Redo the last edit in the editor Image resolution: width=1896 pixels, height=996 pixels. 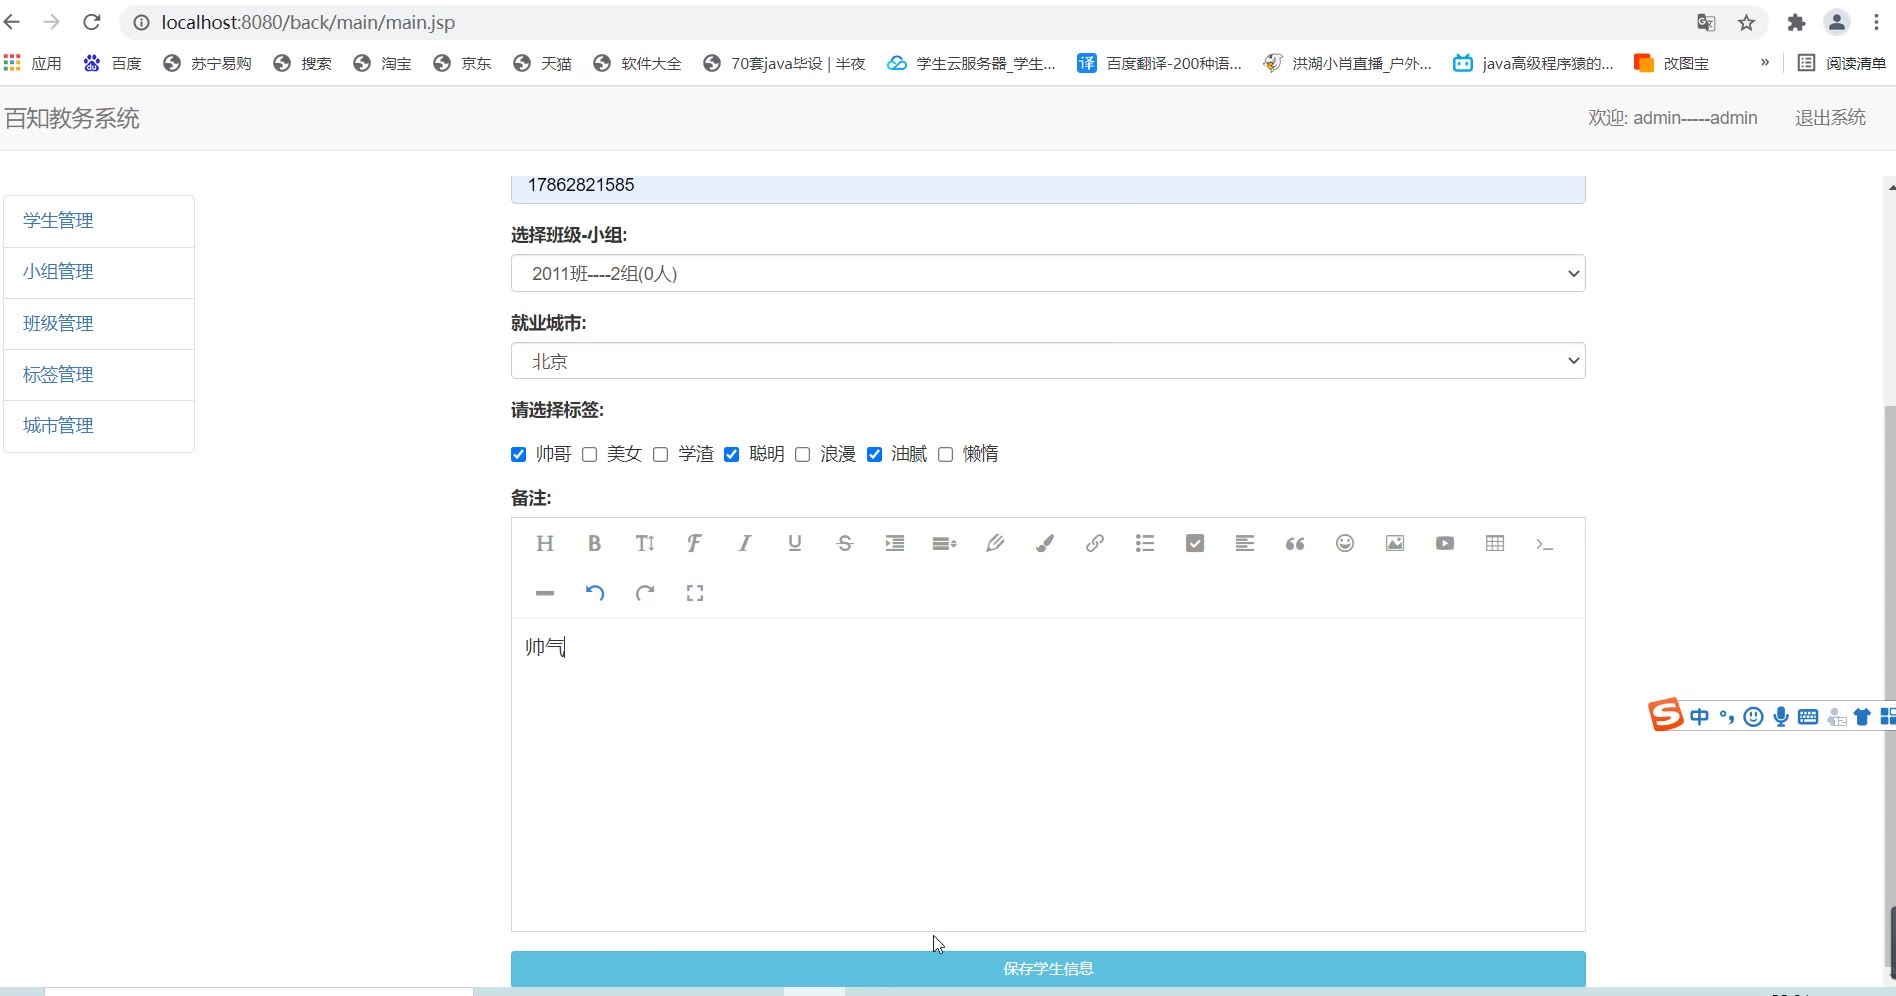(645, 593)
